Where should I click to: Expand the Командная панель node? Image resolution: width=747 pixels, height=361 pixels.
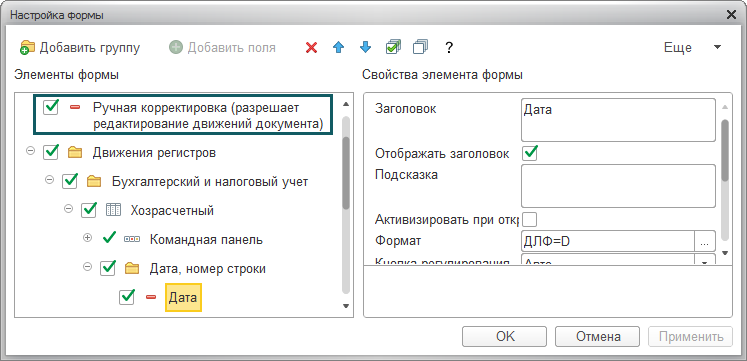pyautogui.click(x=87, y=238)
